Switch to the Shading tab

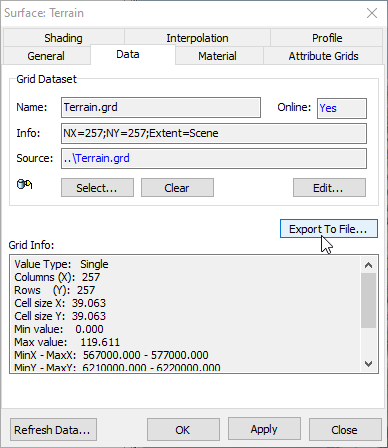coord(63,38)
